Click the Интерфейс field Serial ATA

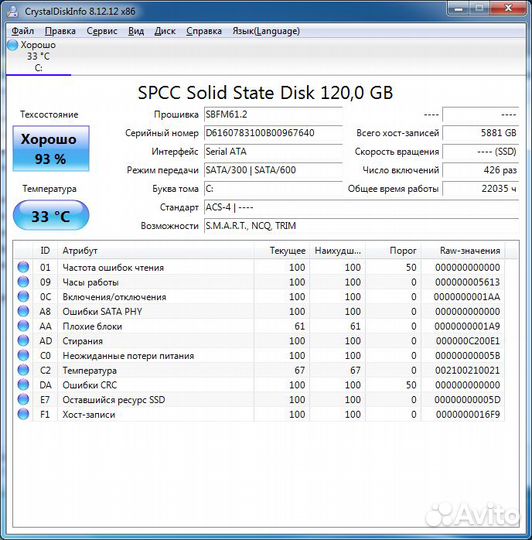pos(273,152)
